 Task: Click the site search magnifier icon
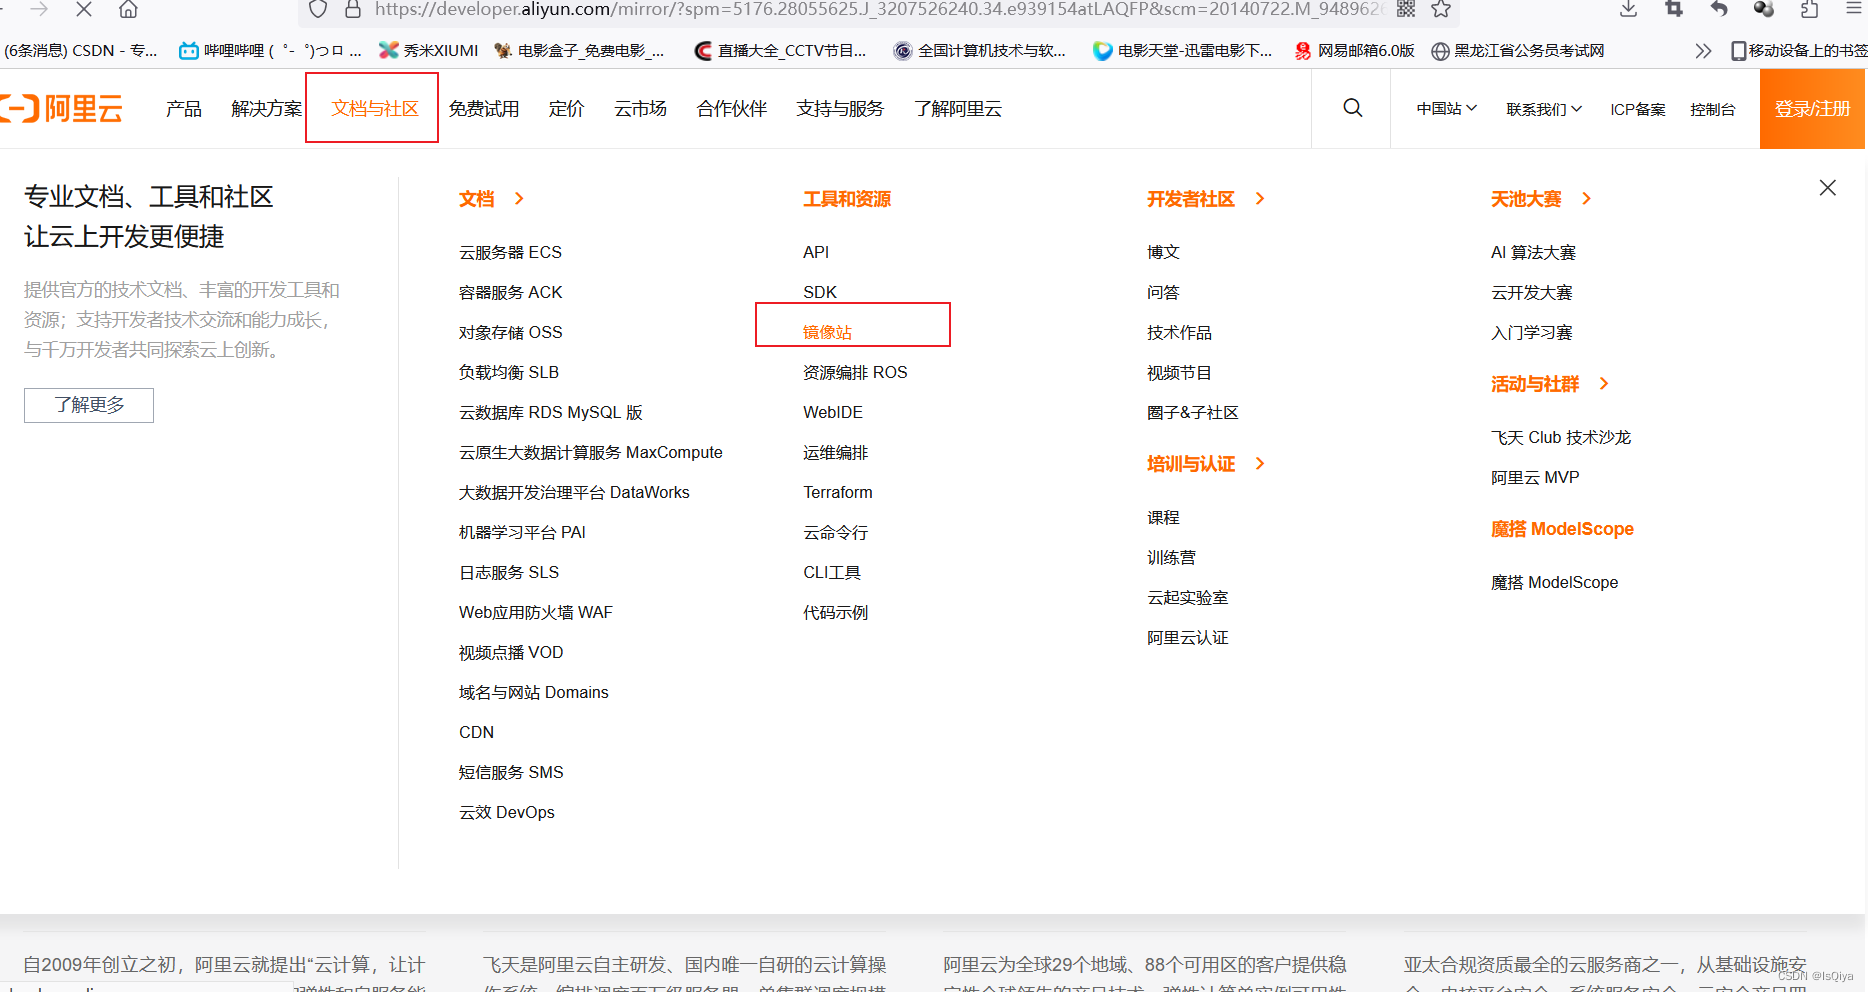(1352, 108)
